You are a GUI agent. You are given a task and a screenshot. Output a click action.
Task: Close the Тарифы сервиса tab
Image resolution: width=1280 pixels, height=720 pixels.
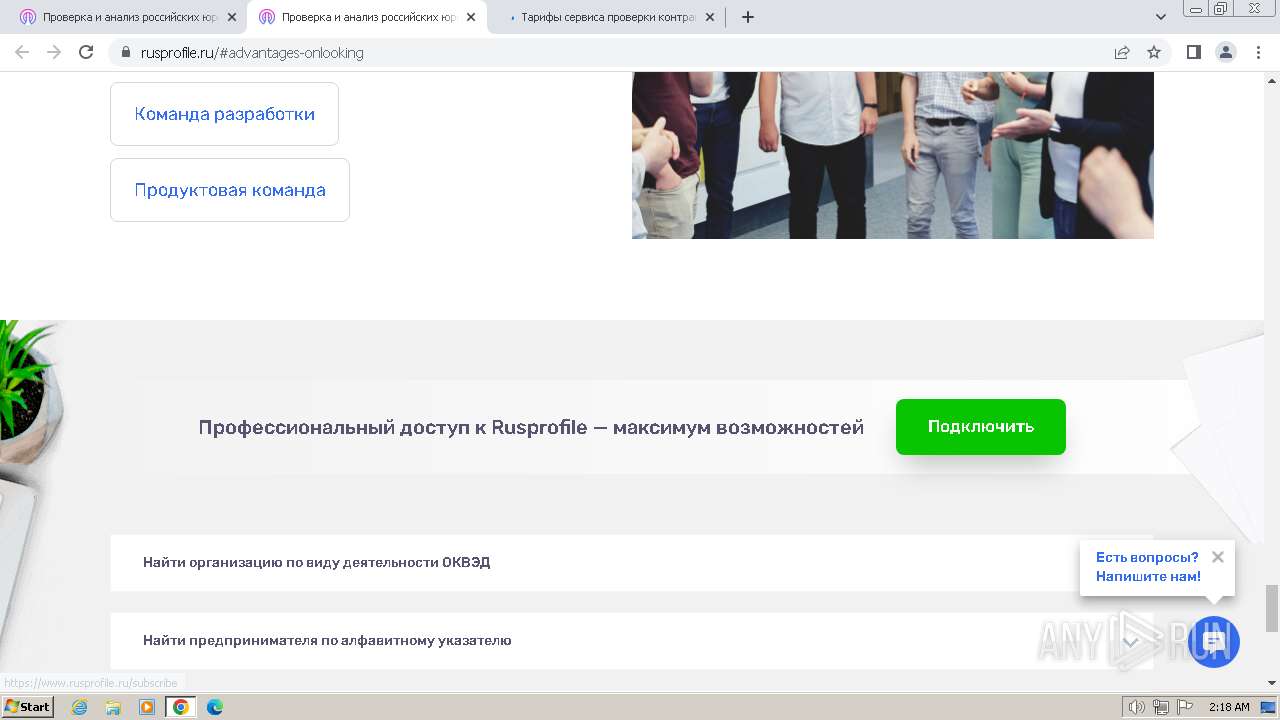click(x=710, y=17)
